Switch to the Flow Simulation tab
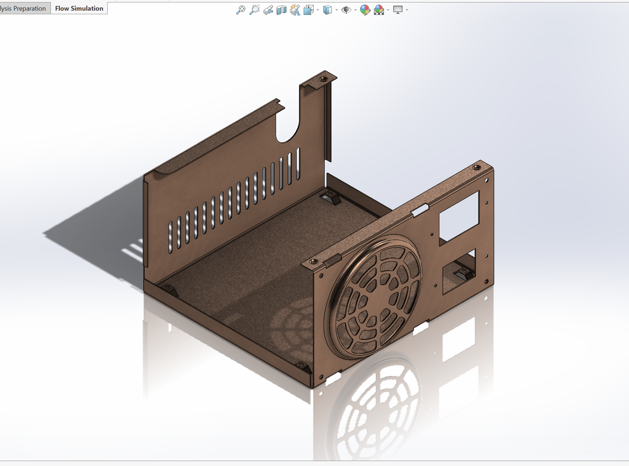Screen dimensions: 629x466 point(79,8)
